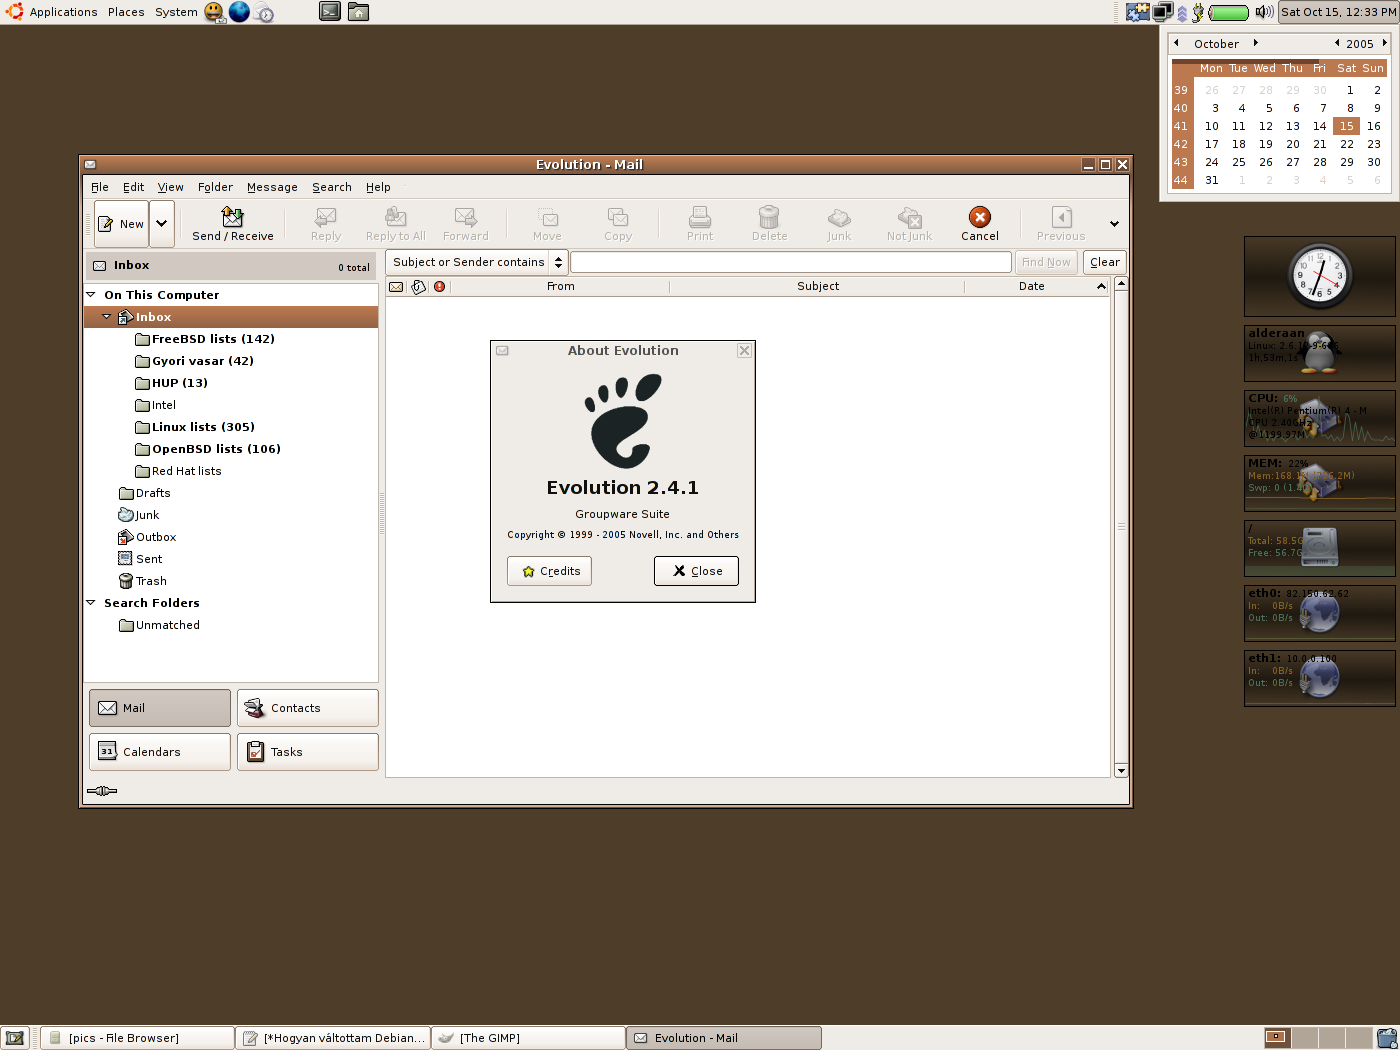Open the Applications menu in the top panel
The height and width of the screenshot is (1050, 1400).
pos(63,12)
